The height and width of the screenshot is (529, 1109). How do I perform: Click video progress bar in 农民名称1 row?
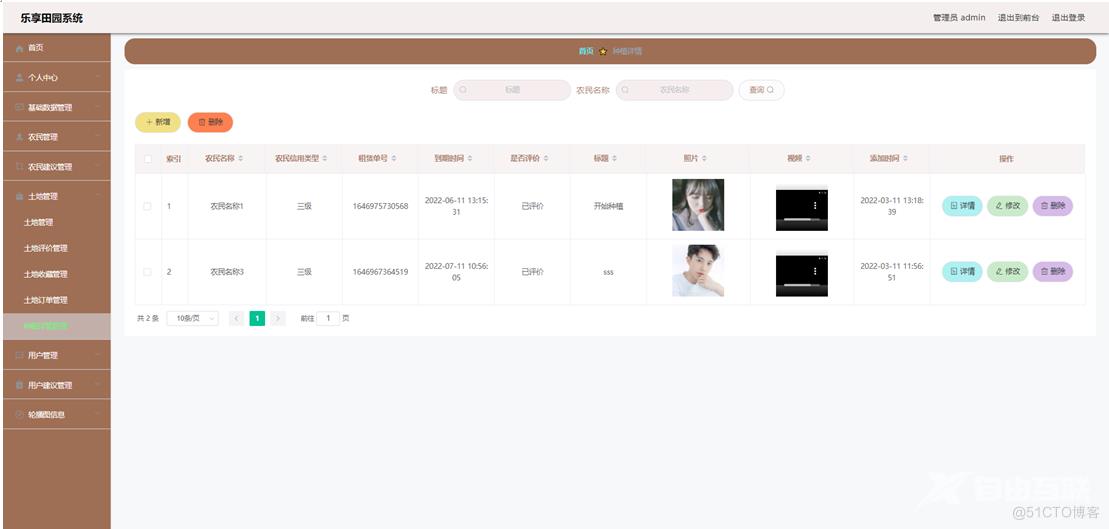[x=800, y=219]
